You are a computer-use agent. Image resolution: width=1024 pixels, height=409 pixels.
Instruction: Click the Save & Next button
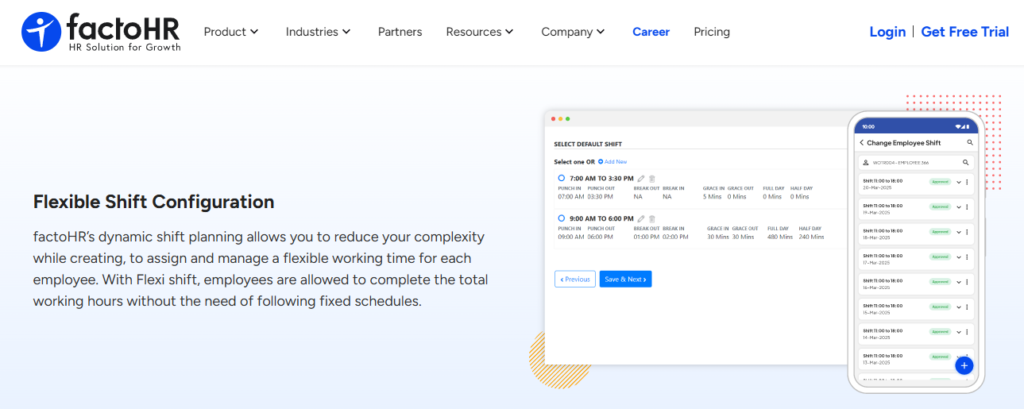626,279
